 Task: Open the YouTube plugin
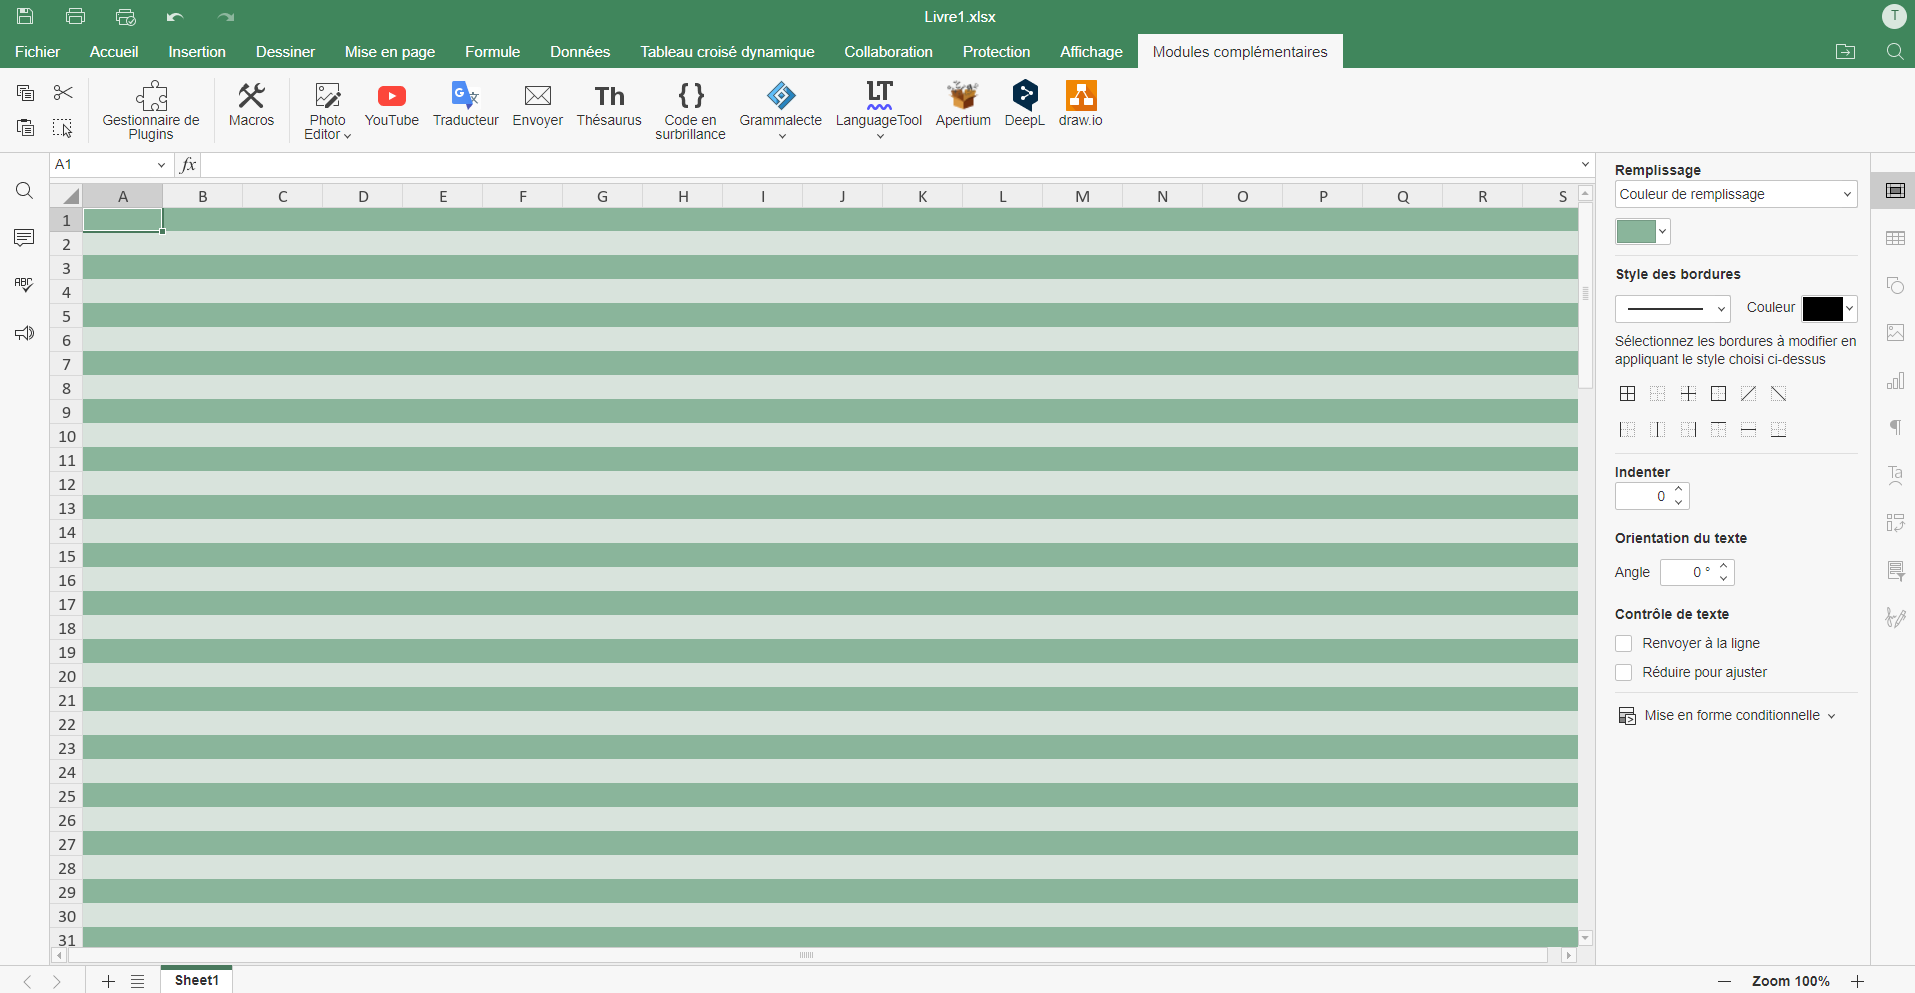point(391,105)
